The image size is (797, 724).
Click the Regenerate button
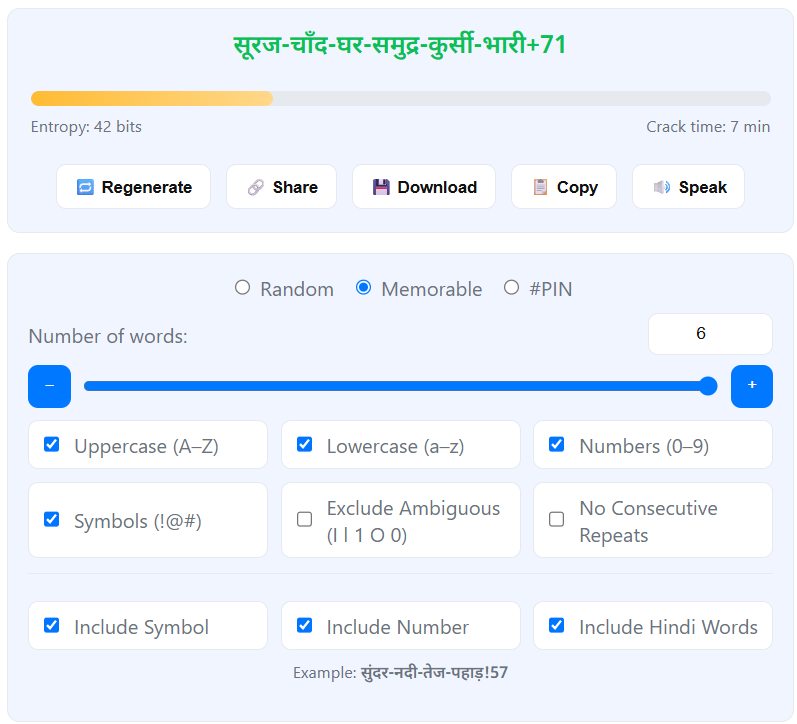point(133,187)
